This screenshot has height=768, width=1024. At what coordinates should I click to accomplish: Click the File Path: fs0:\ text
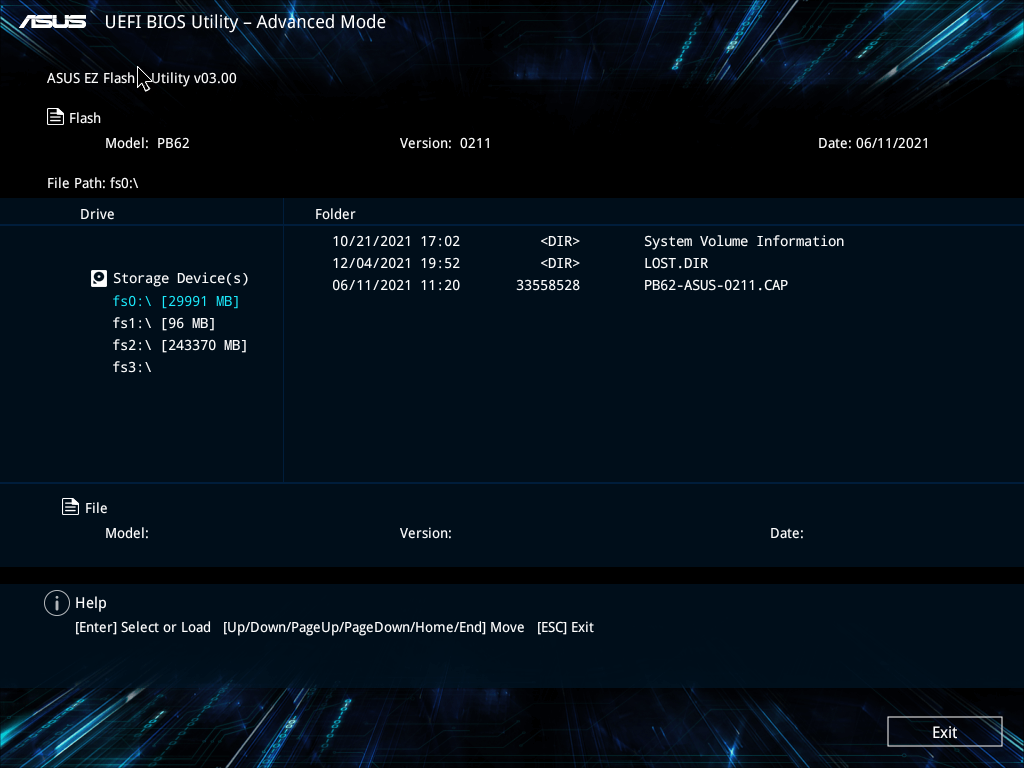93,183
